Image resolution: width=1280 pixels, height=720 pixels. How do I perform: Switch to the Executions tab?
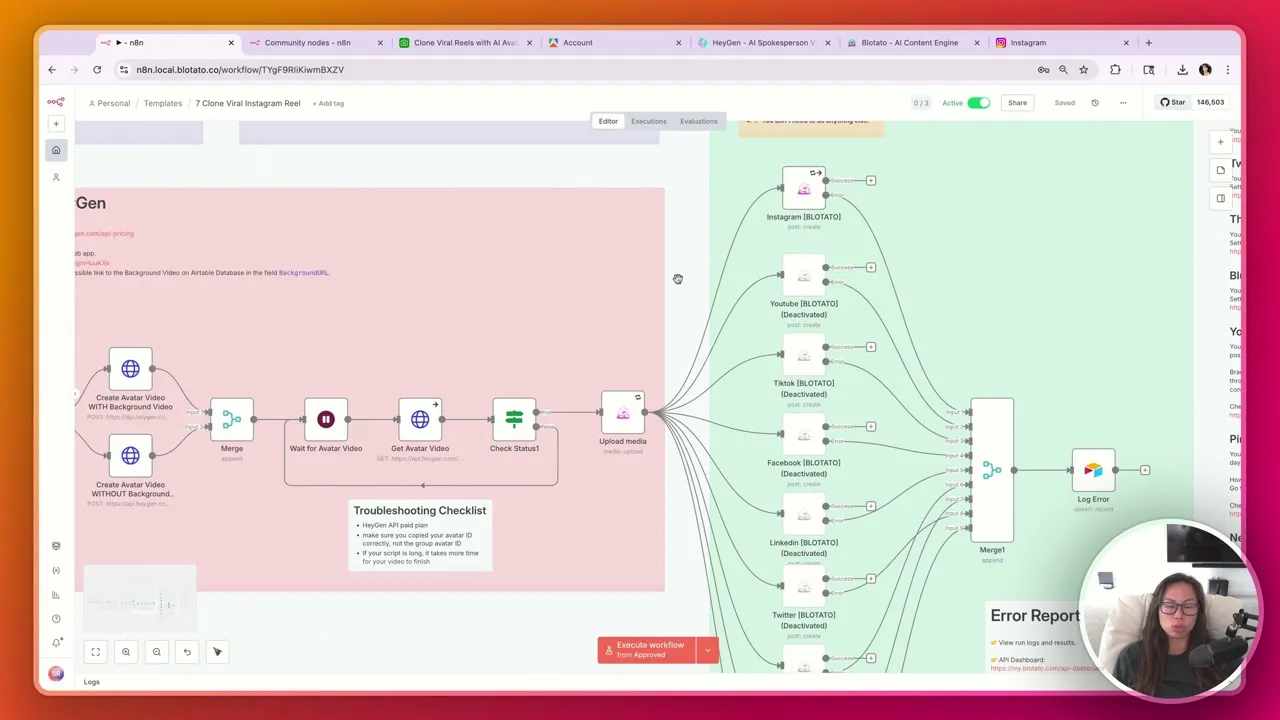click(x=649, y=121)
